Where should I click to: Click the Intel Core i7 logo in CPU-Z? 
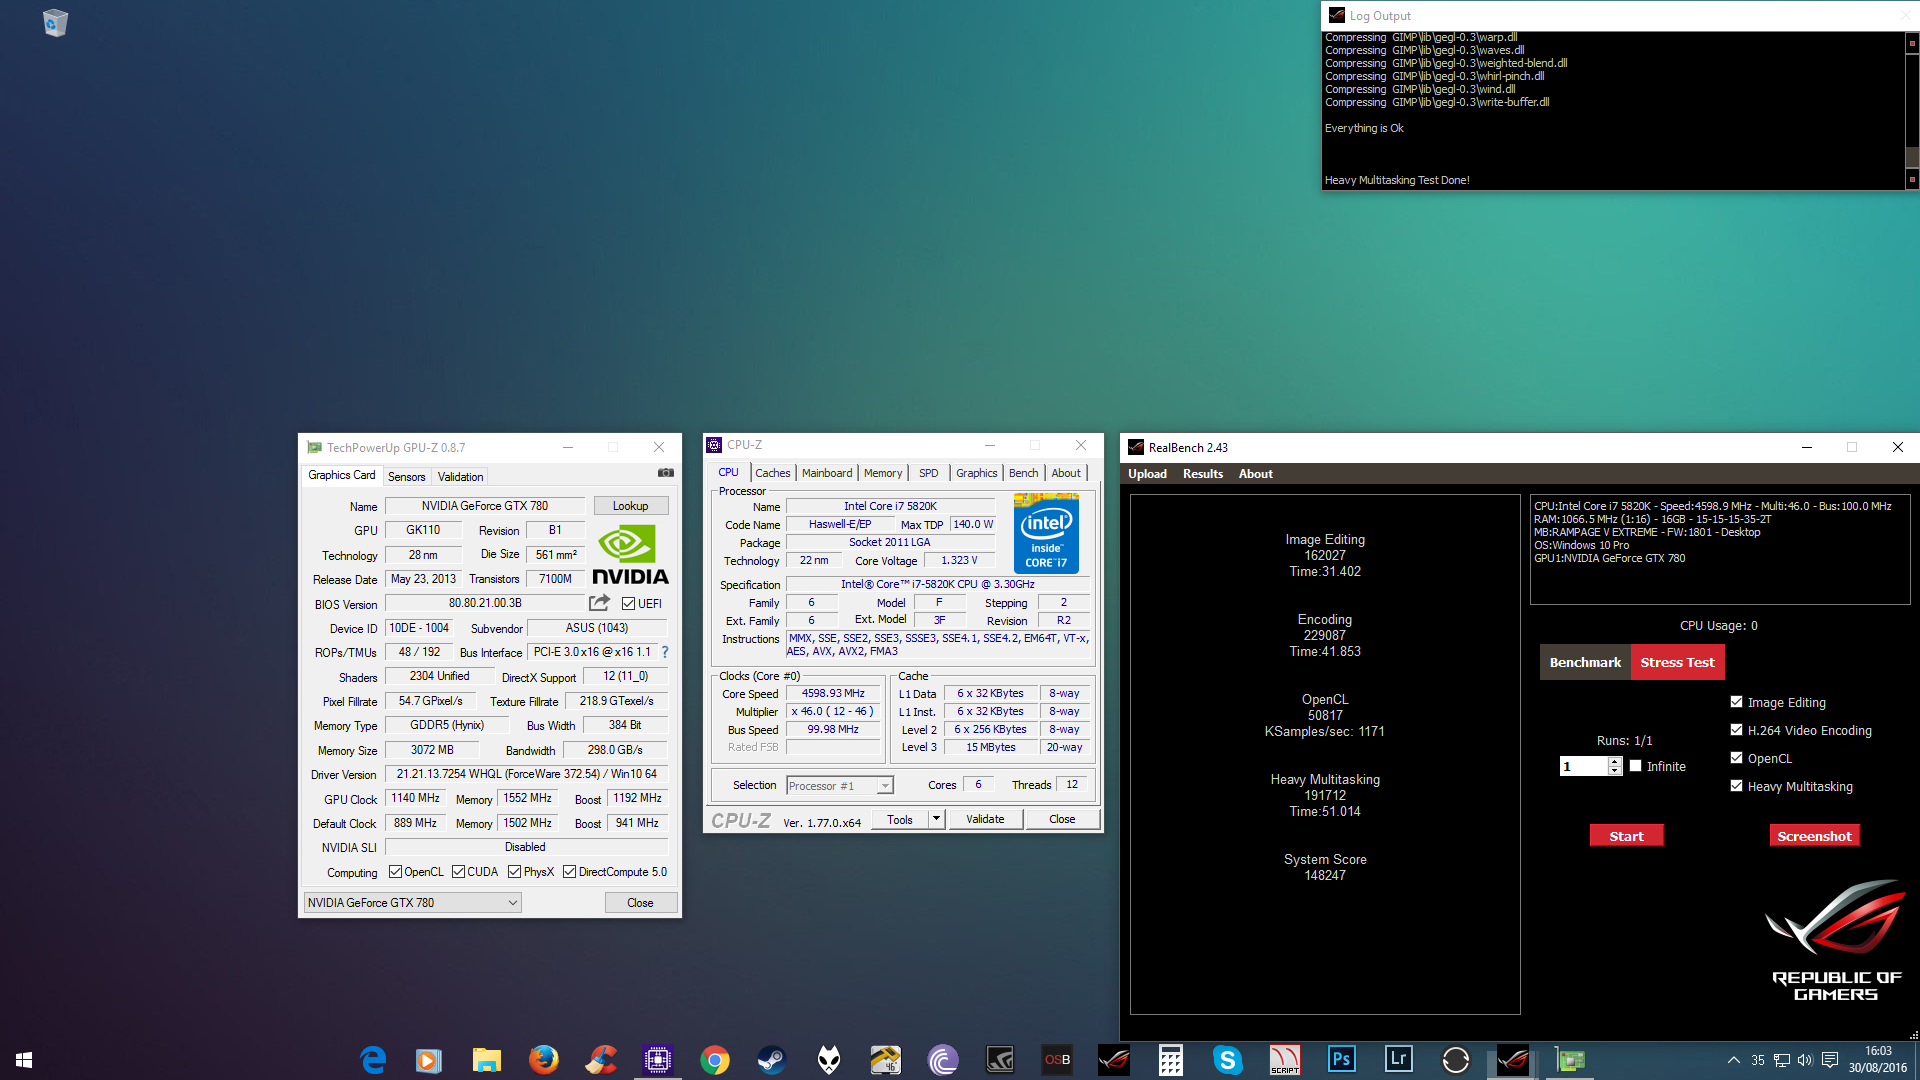click(x=1046, y=533)
